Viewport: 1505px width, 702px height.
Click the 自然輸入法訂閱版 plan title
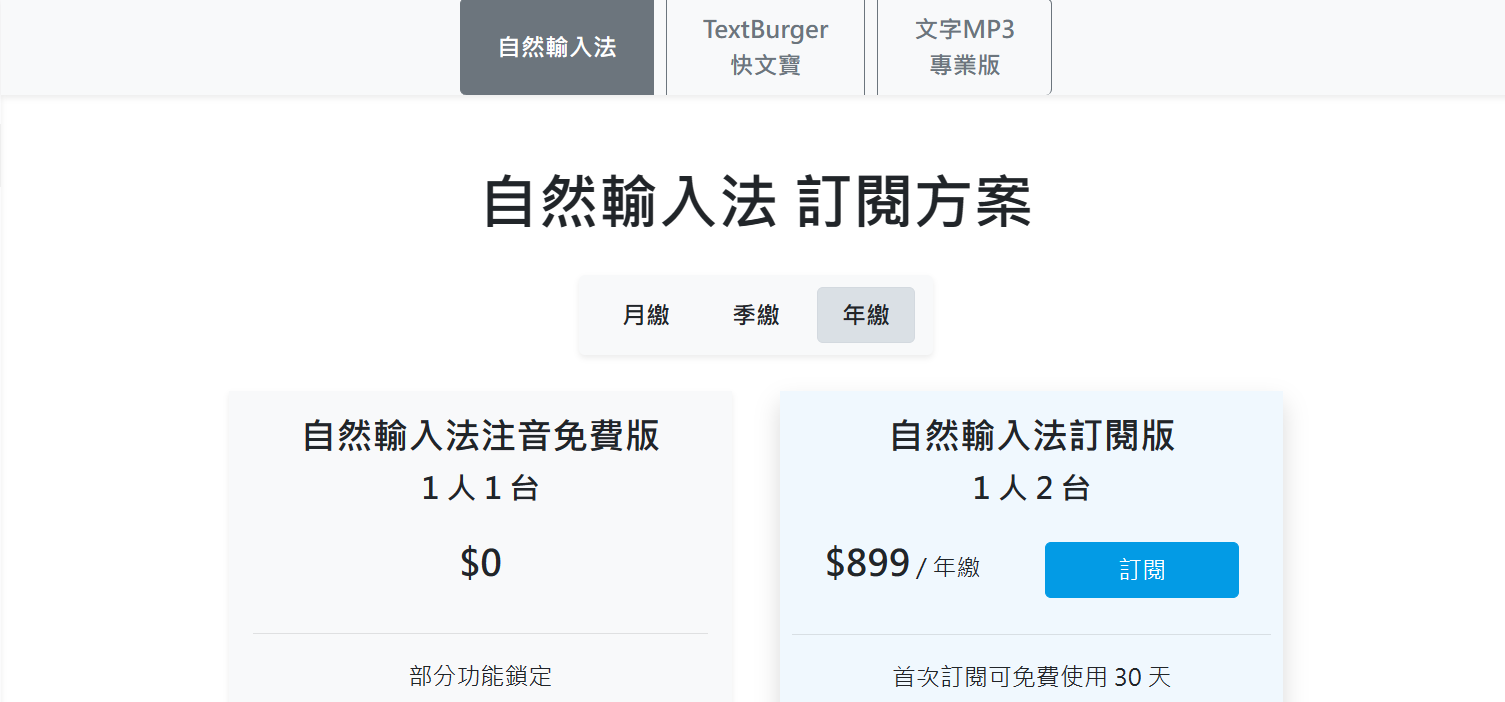pyautogui.click(x=1032, y=436)
